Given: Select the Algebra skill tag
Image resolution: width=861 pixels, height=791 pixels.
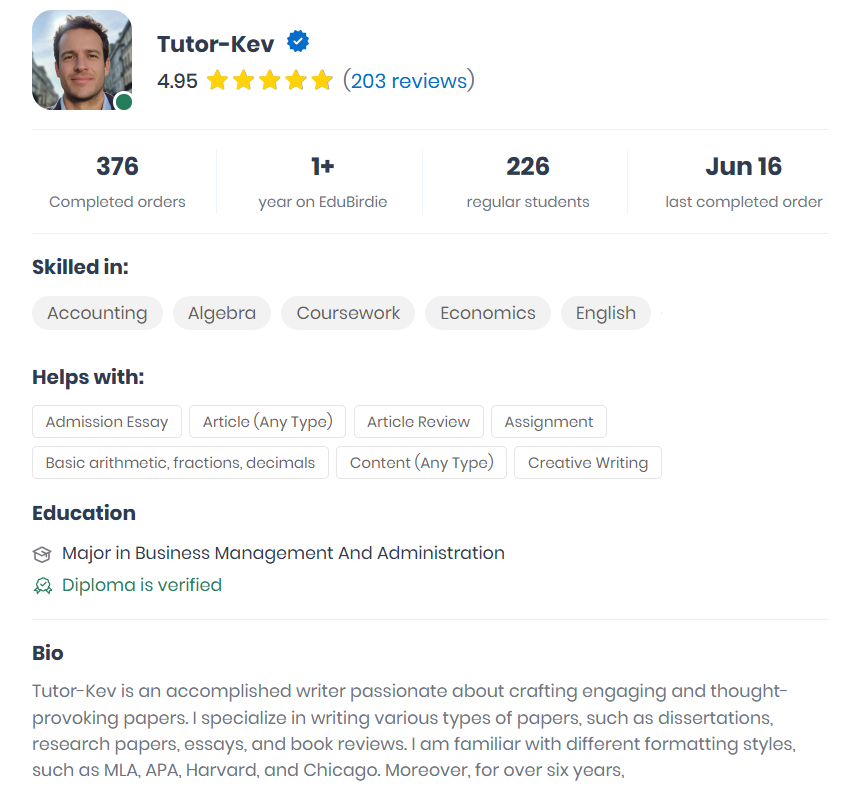Looking at the screenshot, I should [222, 313].
